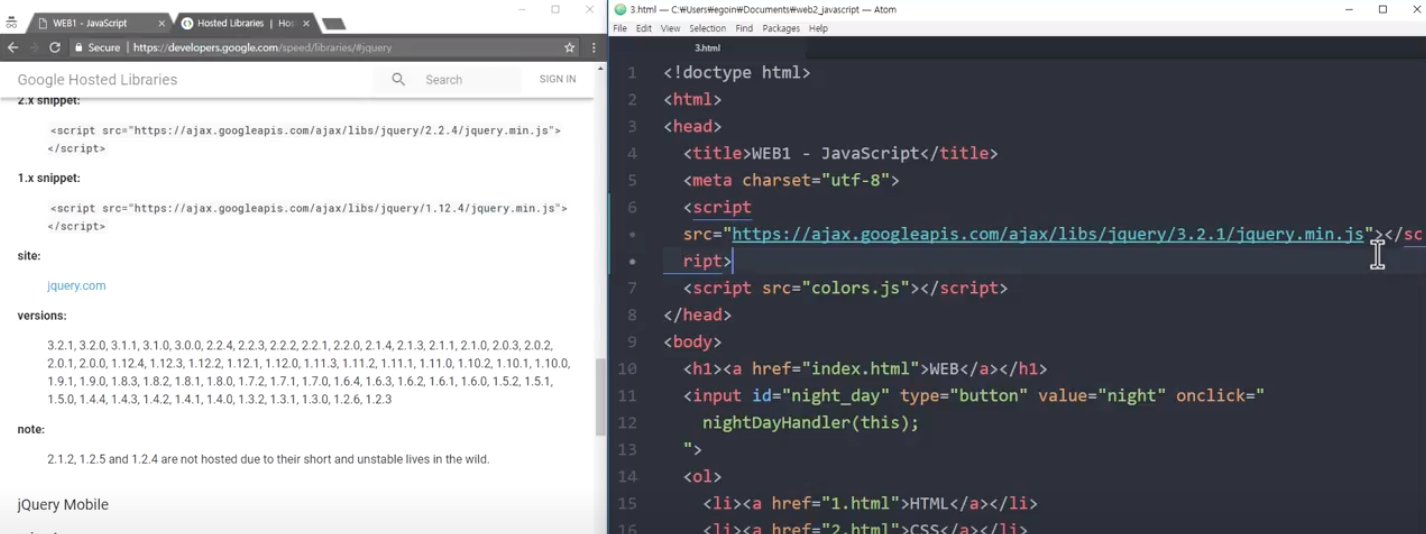Click the SIGN IN button

[x=557, y=79]
